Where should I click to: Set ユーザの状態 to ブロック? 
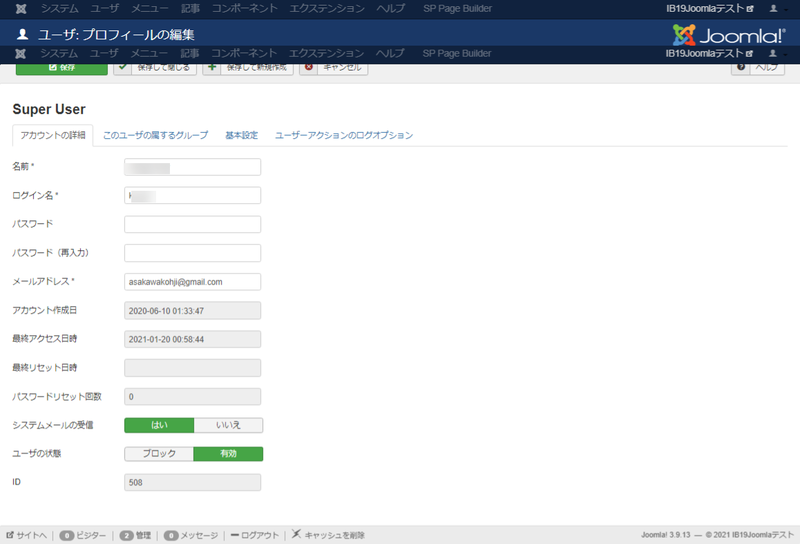pos(159,454)
